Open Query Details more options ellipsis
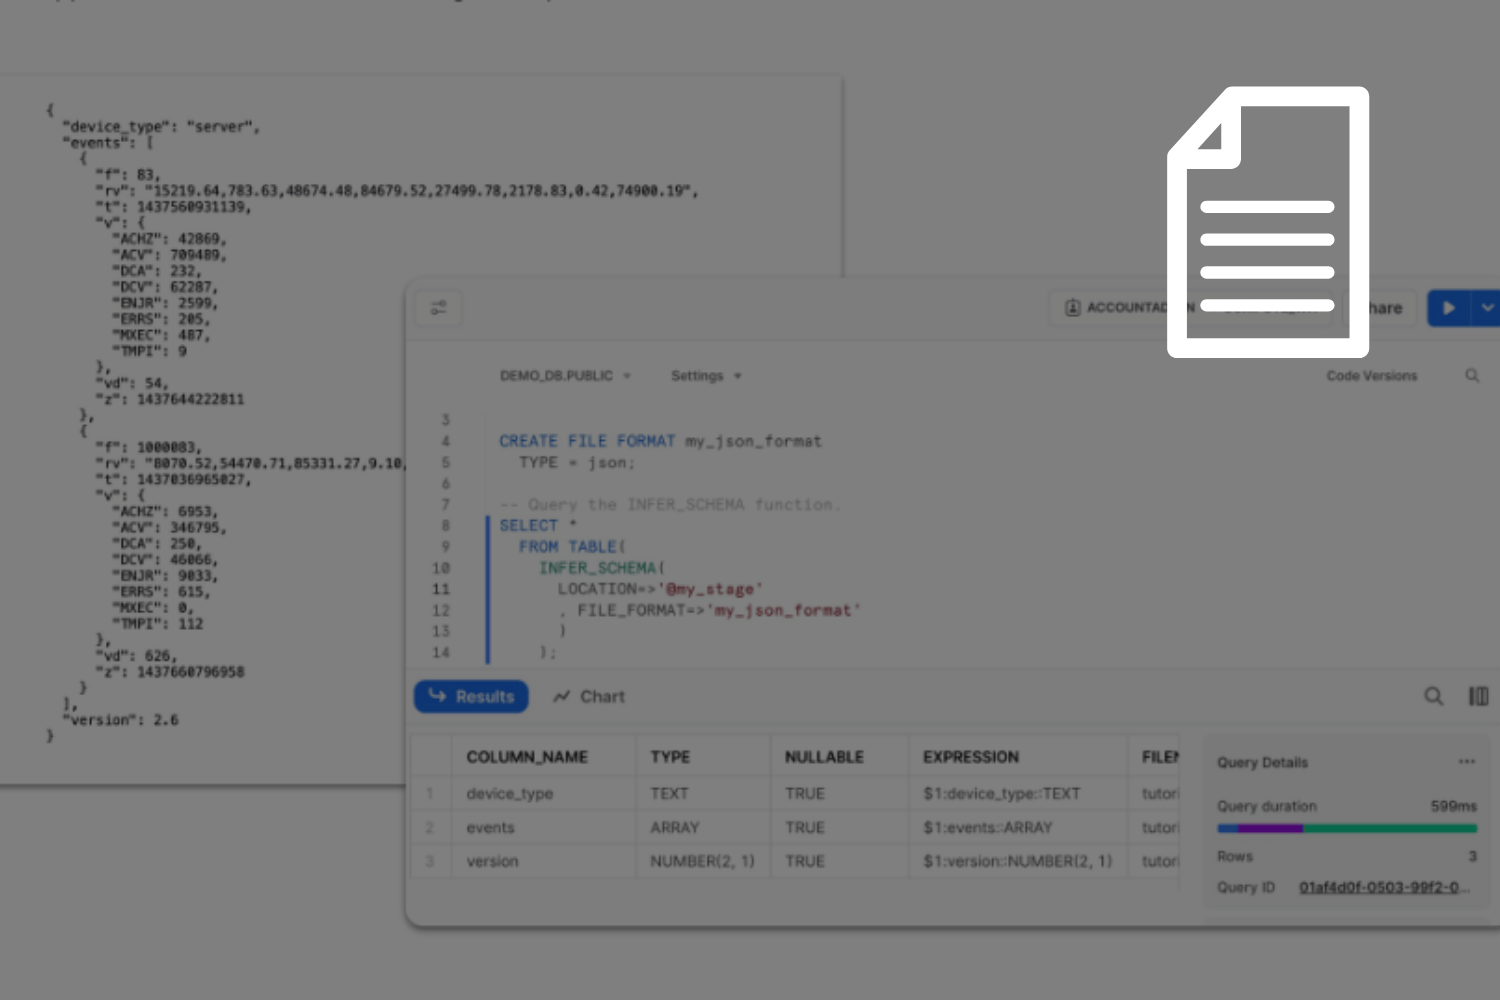 pyautogui.click(x=1466, y=762)
